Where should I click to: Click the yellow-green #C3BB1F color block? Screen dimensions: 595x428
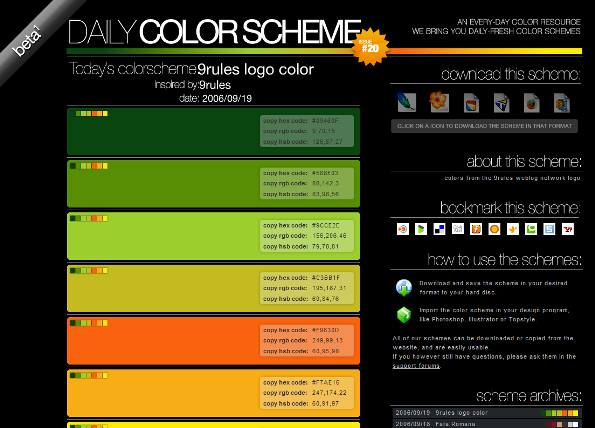[213, 288]
